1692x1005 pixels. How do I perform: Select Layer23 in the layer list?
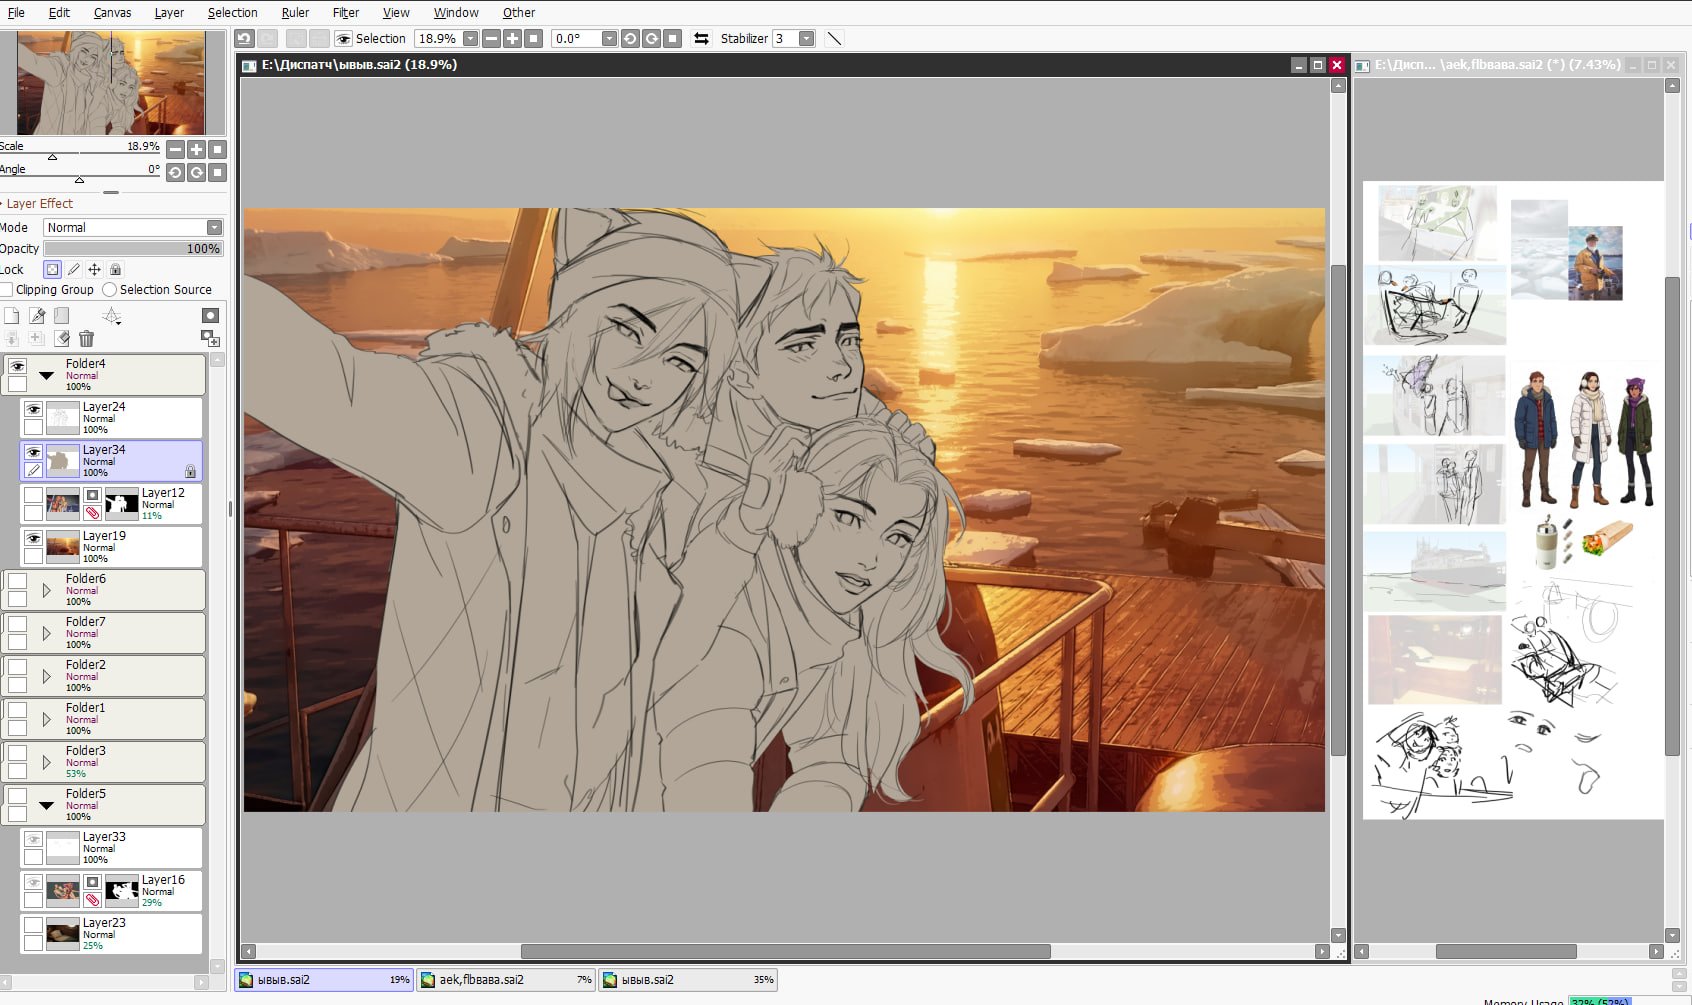[111, 934]
